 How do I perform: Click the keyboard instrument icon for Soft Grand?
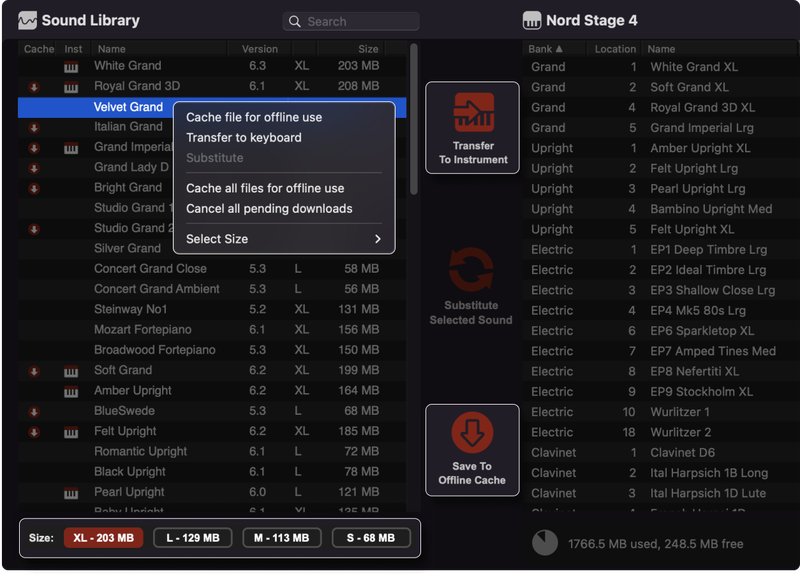[71, 371]
